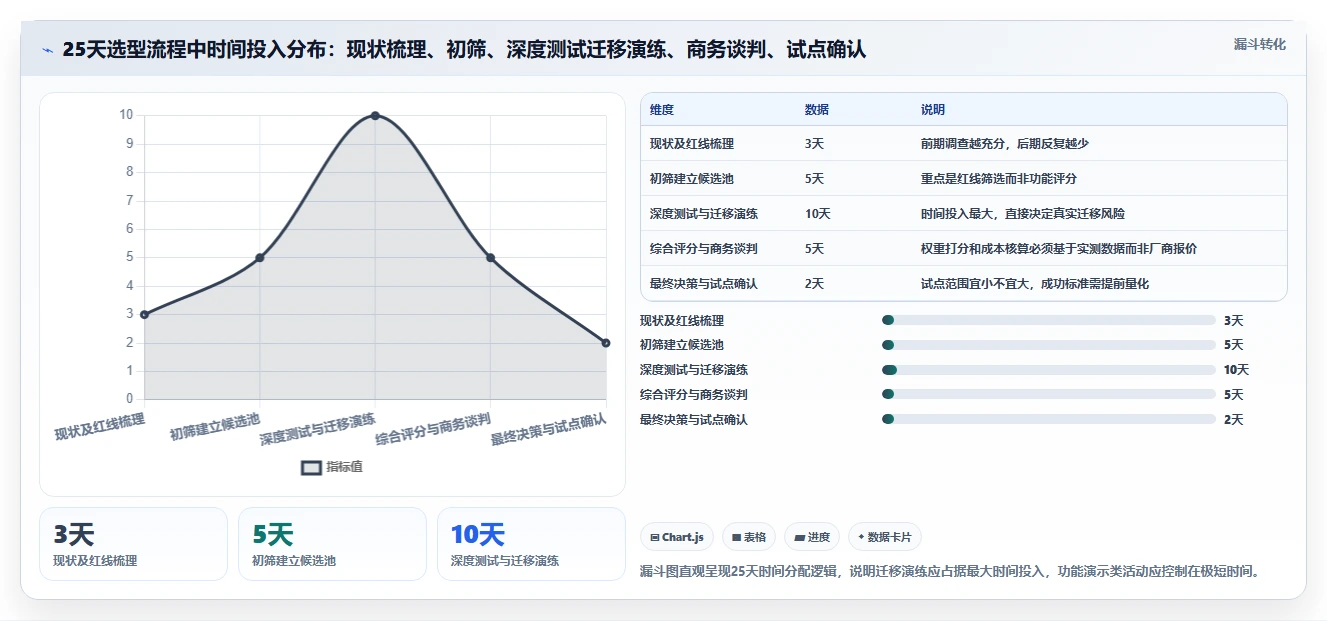Image resolution: width=1327 pixels, height=621 pixels.
Task: Open the 3天 现状及红线梳理 stat card
Action: tap(134, 544)
